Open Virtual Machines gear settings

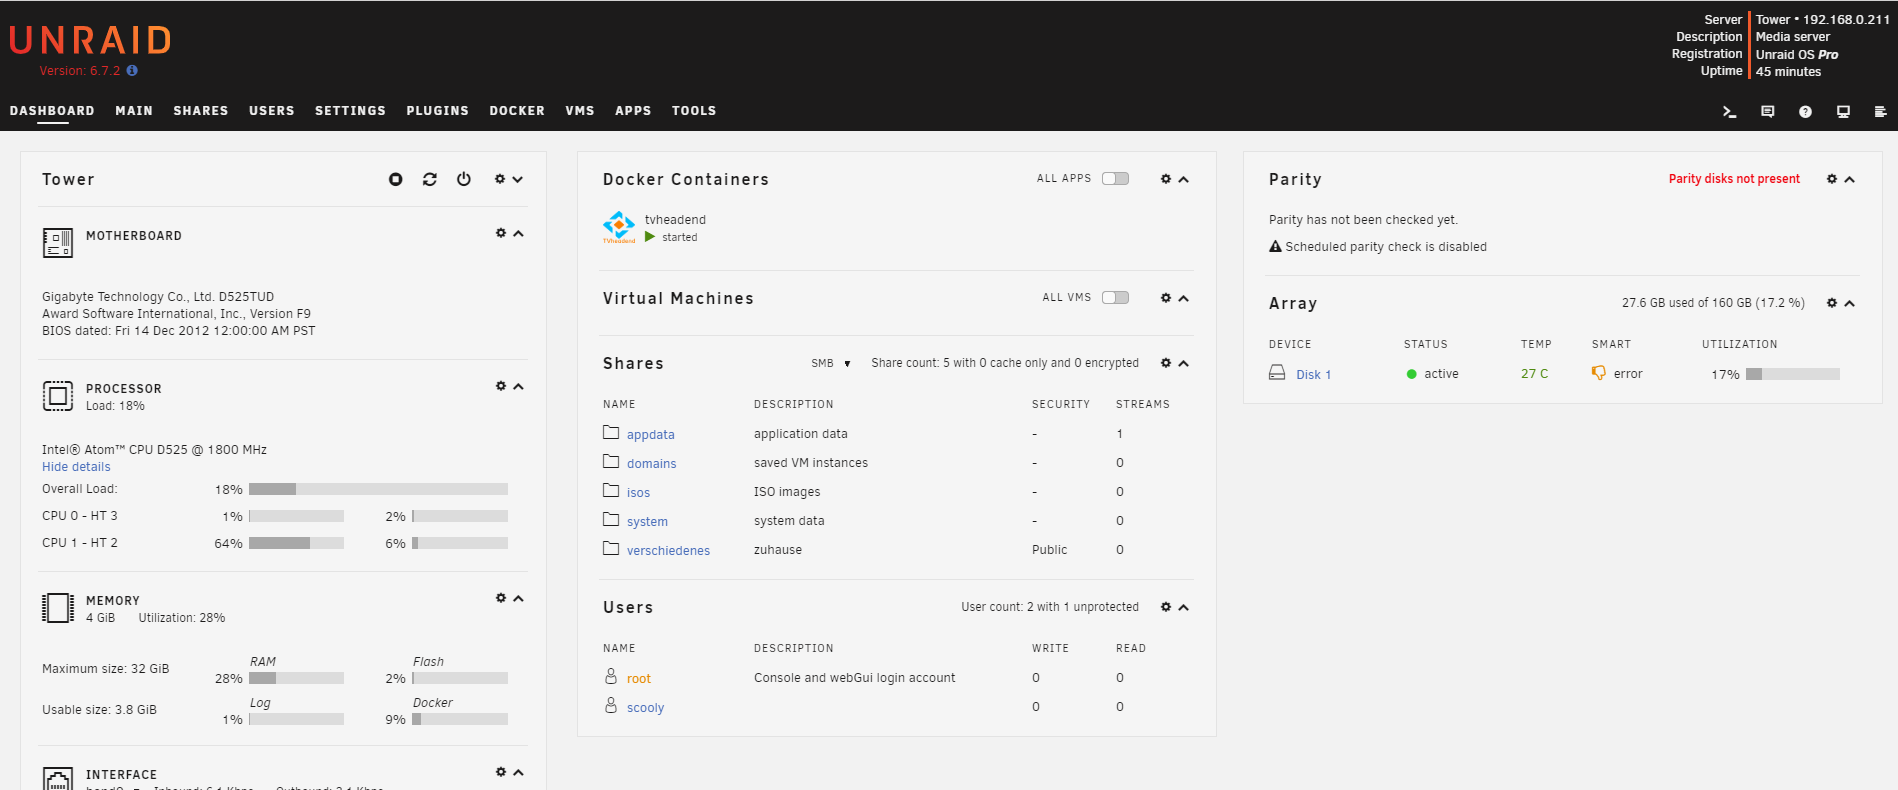coord(1166,298)
